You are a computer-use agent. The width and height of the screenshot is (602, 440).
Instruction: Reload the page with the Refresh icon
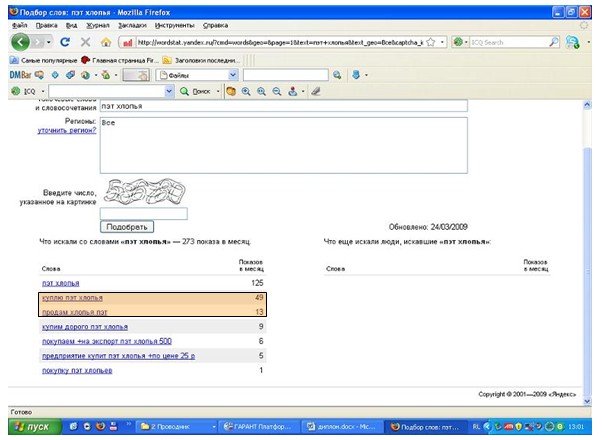click(x=65, y=42)
